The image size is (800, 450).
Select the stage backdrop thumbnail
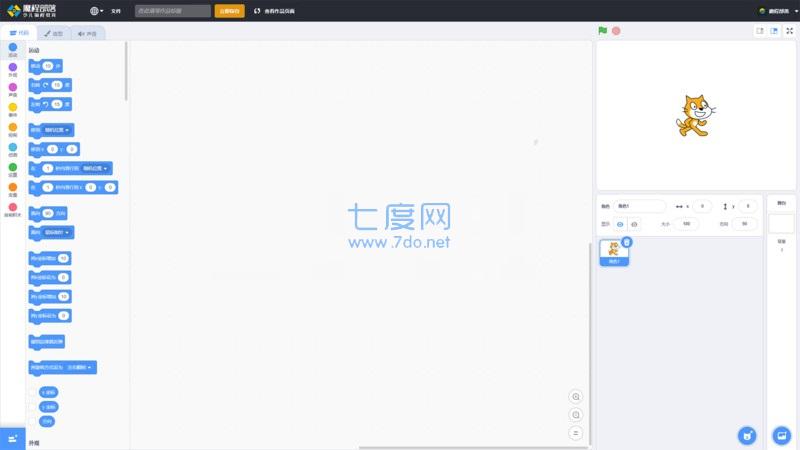coord(781,223)
